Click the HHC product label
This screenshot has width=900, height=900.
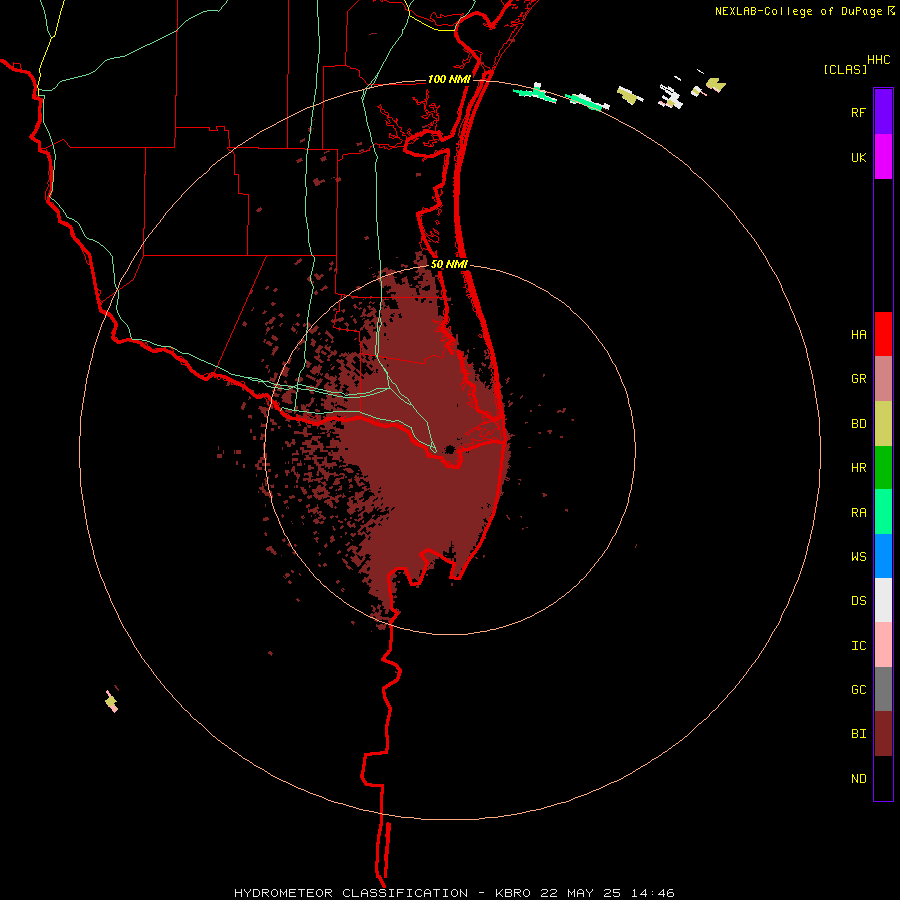[878, 60]
